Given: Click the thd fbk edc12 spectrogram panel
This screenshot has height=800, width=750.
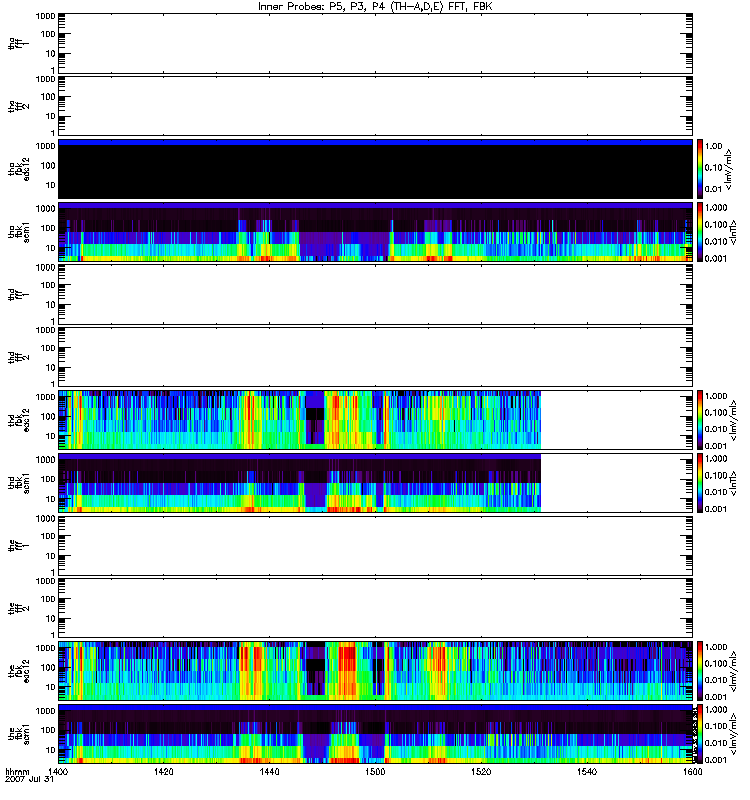Looking at the screenshot, I should (375, 420).
